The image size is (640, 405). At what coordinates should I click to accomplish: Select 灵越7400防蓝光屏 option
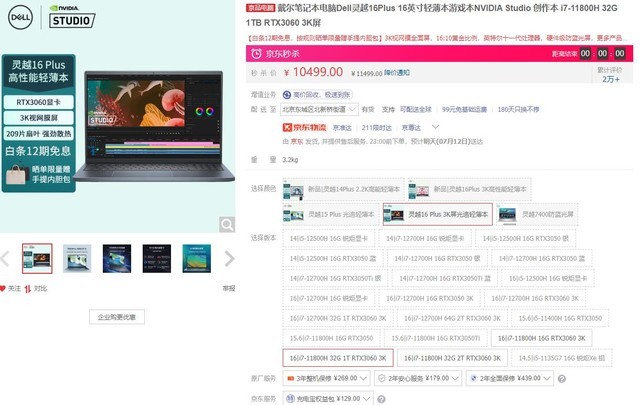pyautogui.click(x=537, y=214)
